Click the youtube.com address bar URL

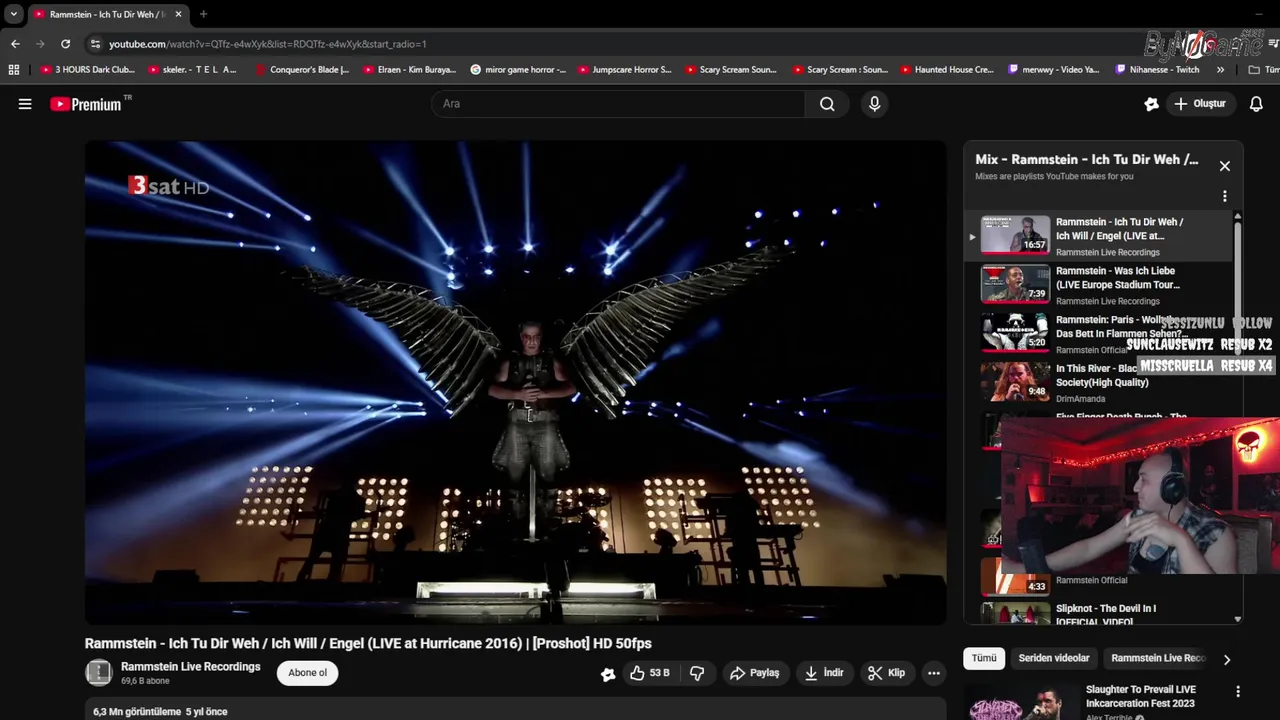(x=267, y=44)
